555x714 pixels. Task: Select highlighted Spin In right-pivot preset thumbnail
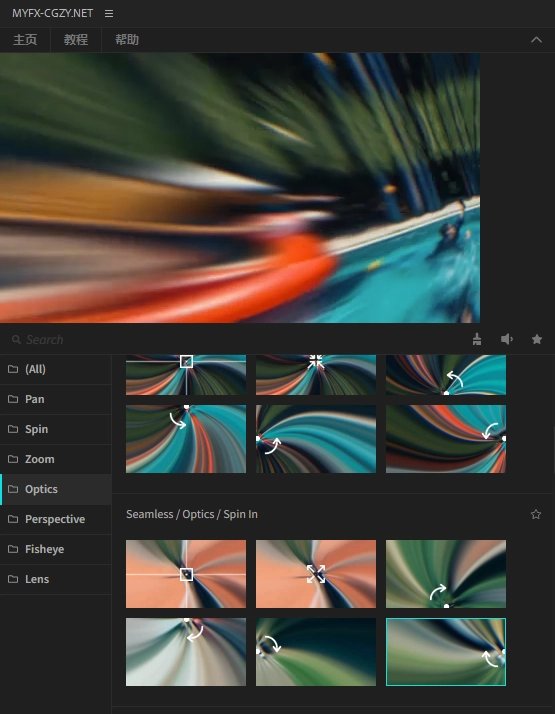446,652
